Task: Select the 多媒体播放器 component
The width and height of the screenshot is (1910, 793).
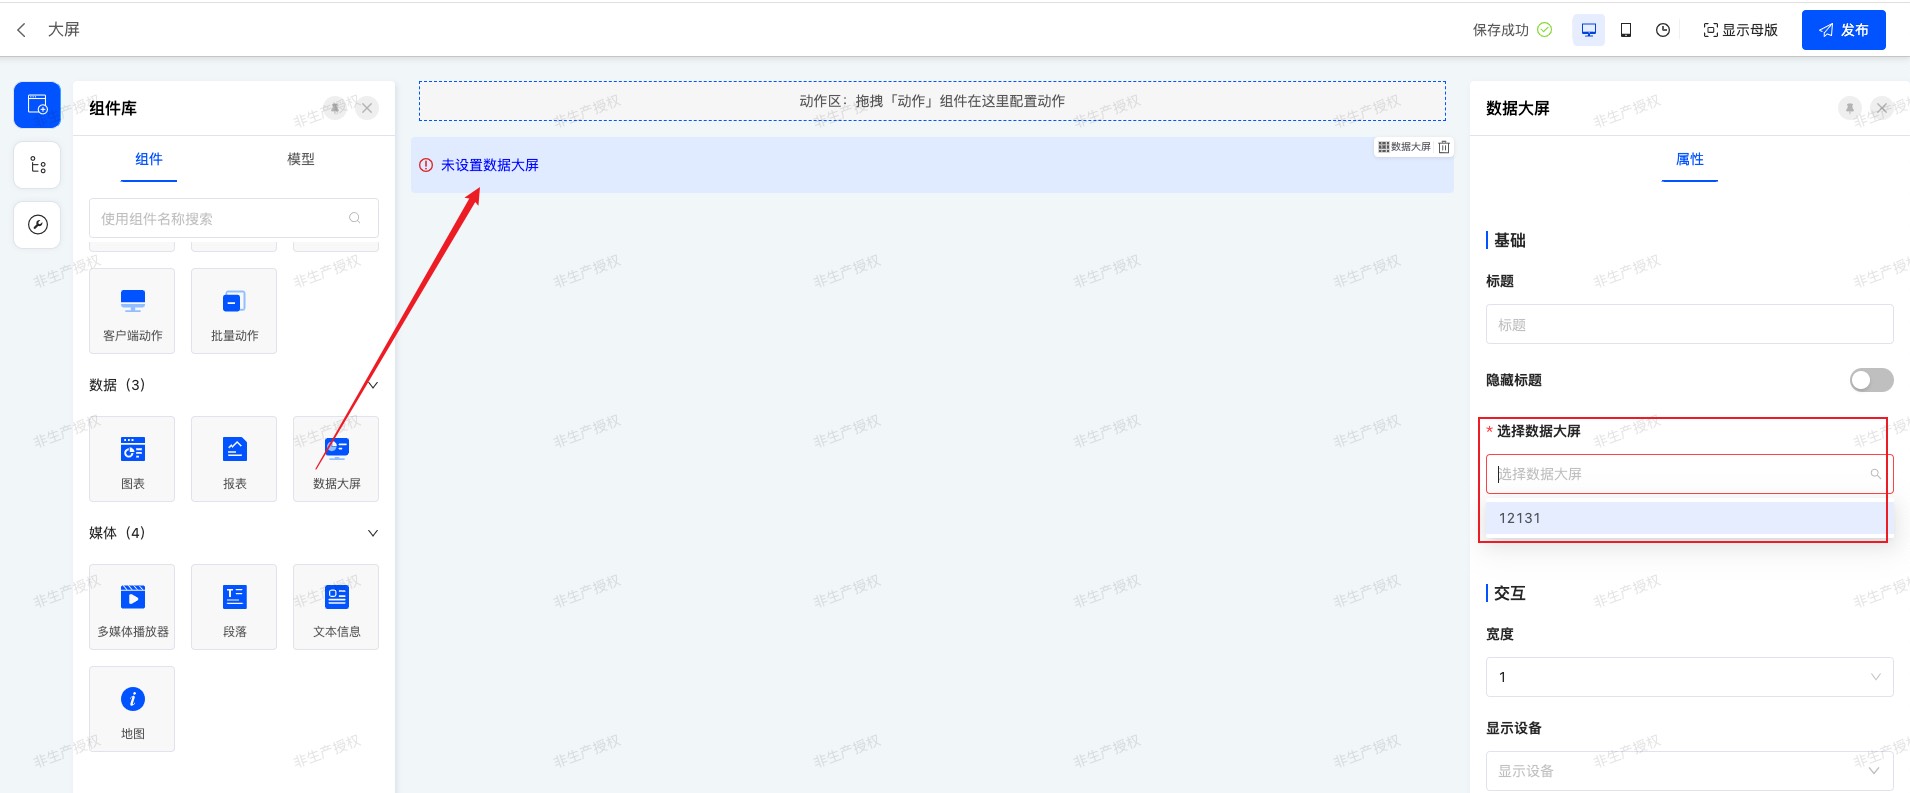Action: [132, 607]
